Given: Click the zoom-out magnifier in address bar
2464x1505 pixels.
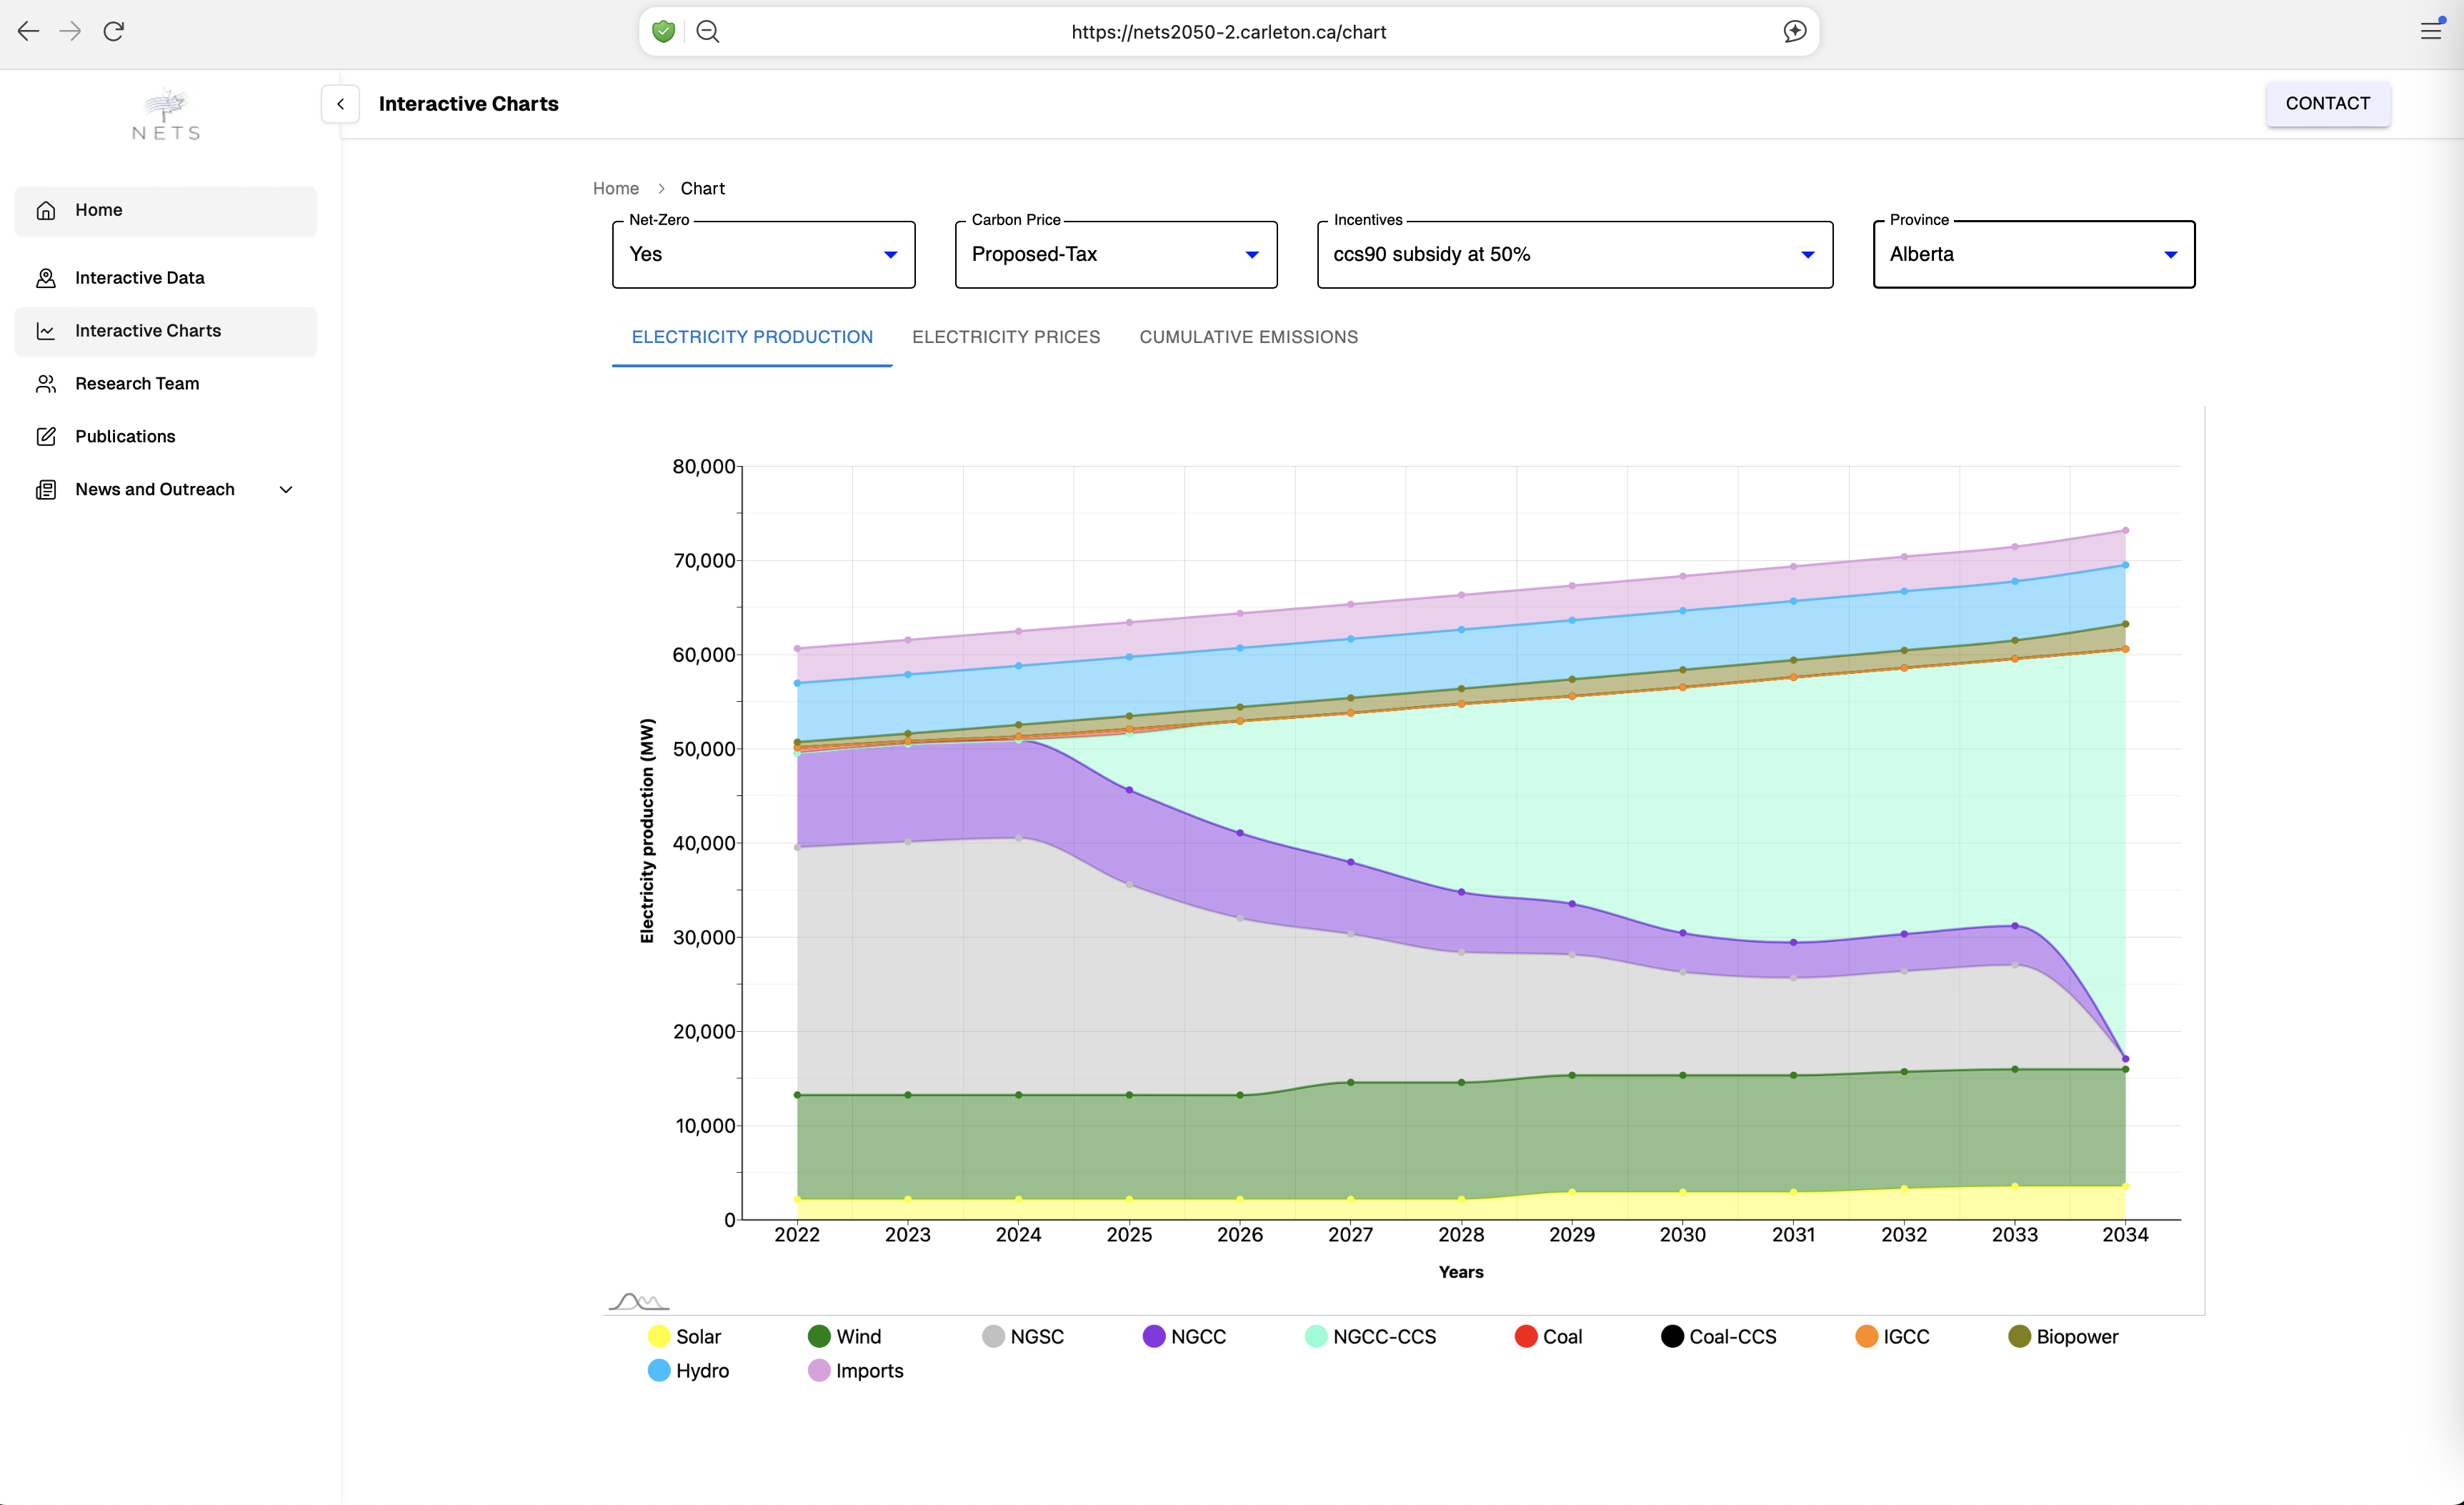Looking at the screenshot, I should coord(708,31).
